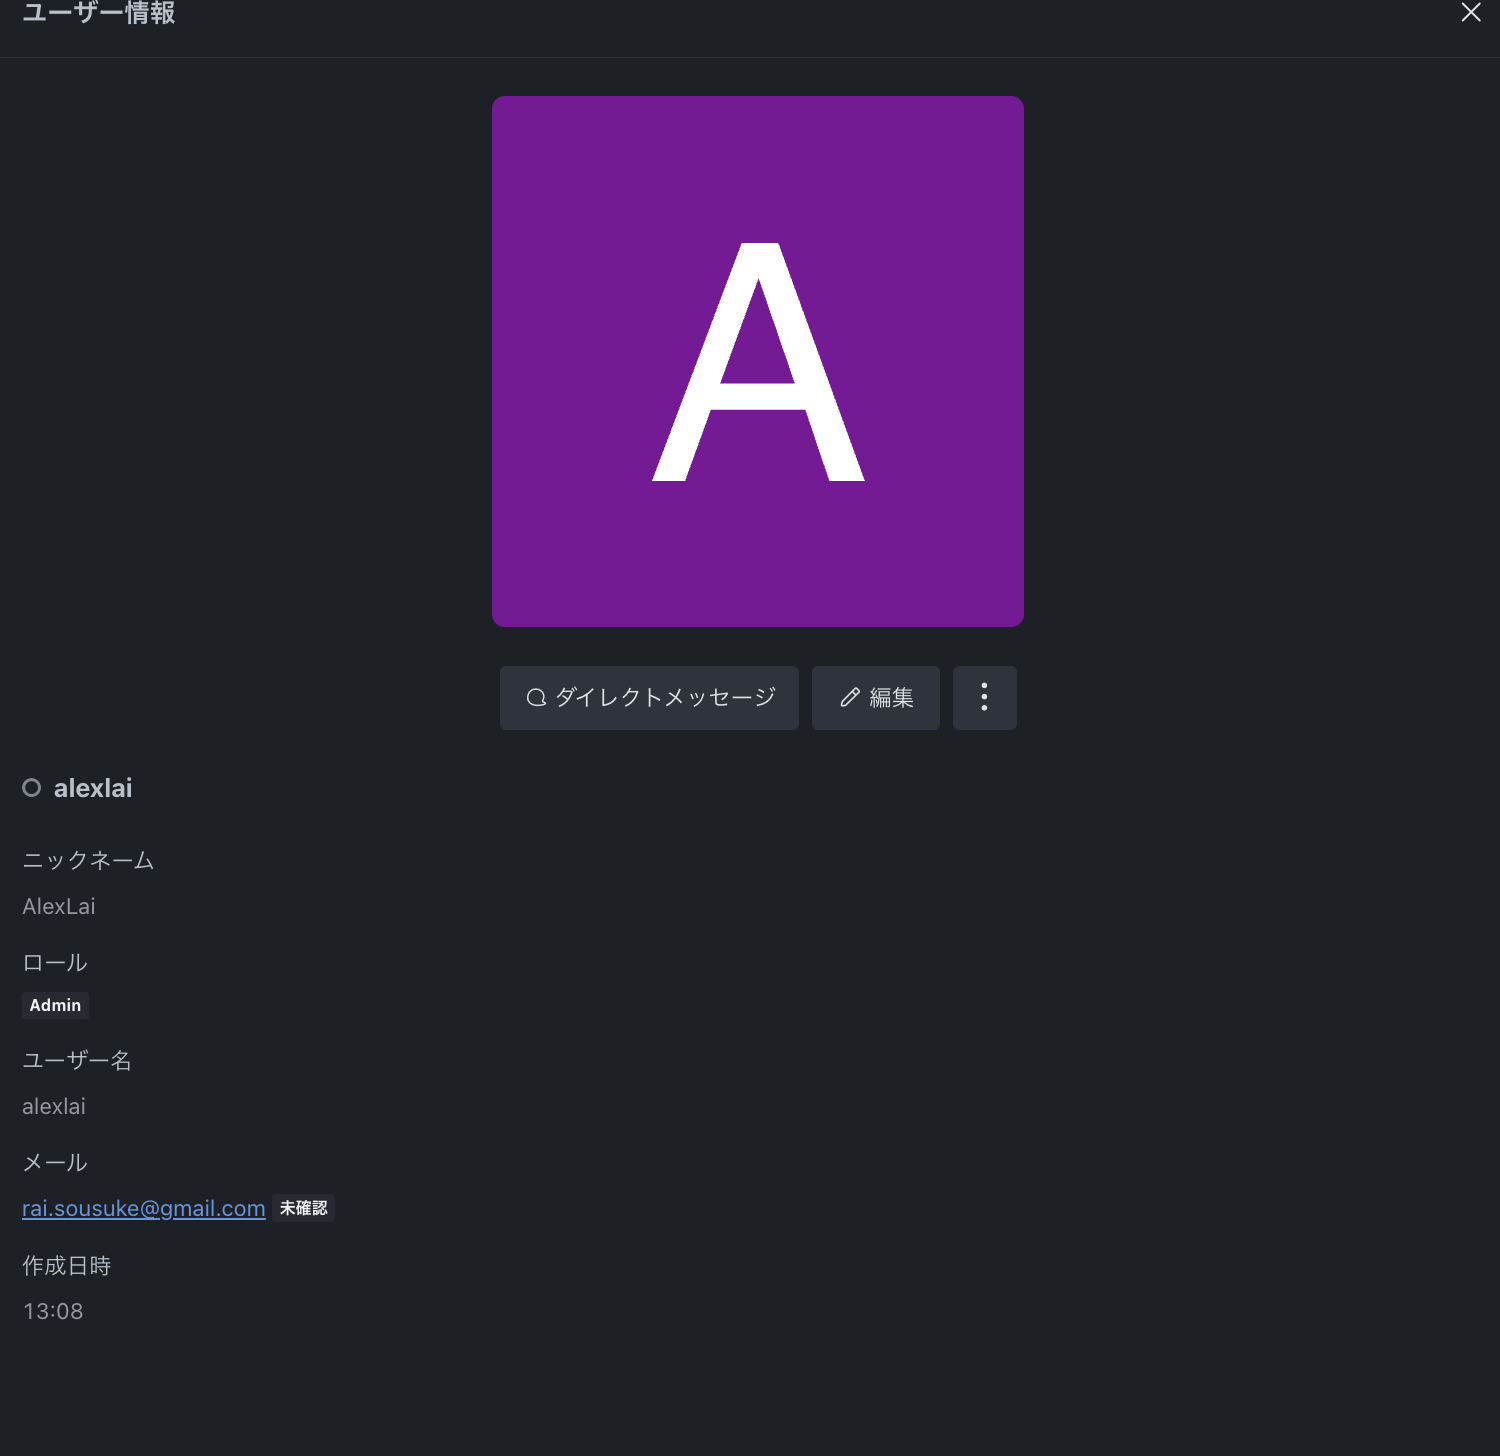
Task: Click the purple A avatar image
Action: pyautogui.click(x=758, y=361)
